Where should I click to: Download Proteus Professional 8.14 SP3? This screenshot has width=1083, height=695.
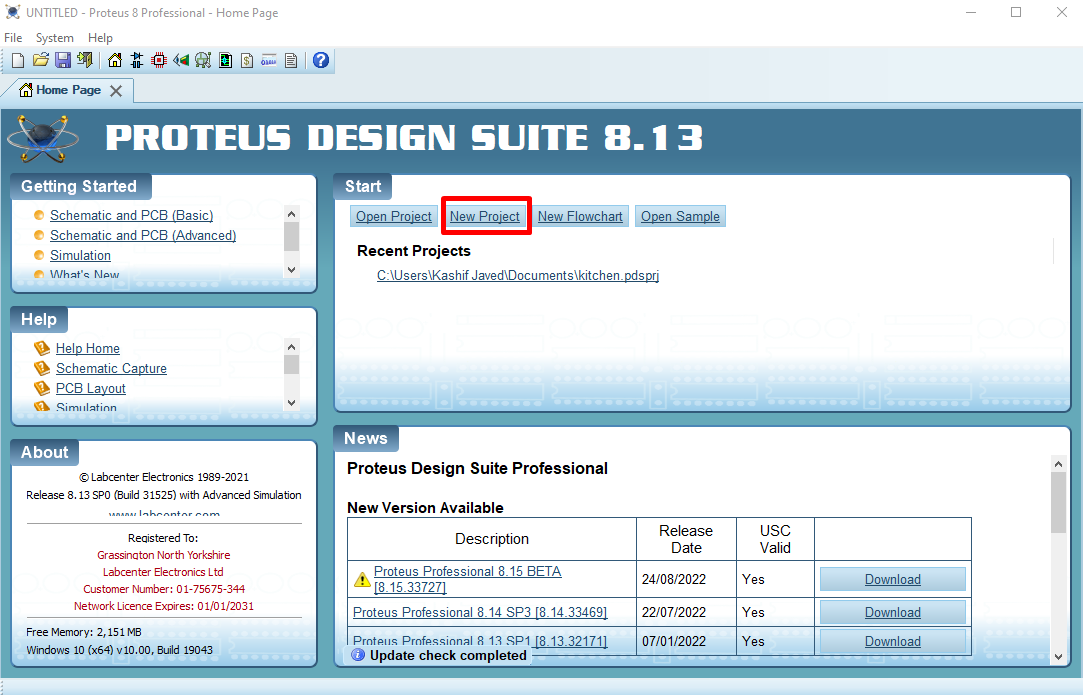click(892, 613)
